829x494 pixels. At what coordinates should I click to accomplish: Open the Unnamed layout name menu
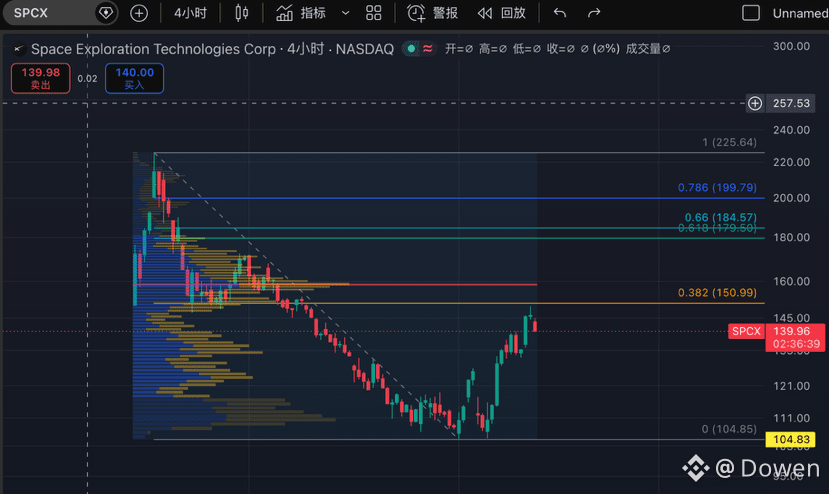tap(800, 13)
